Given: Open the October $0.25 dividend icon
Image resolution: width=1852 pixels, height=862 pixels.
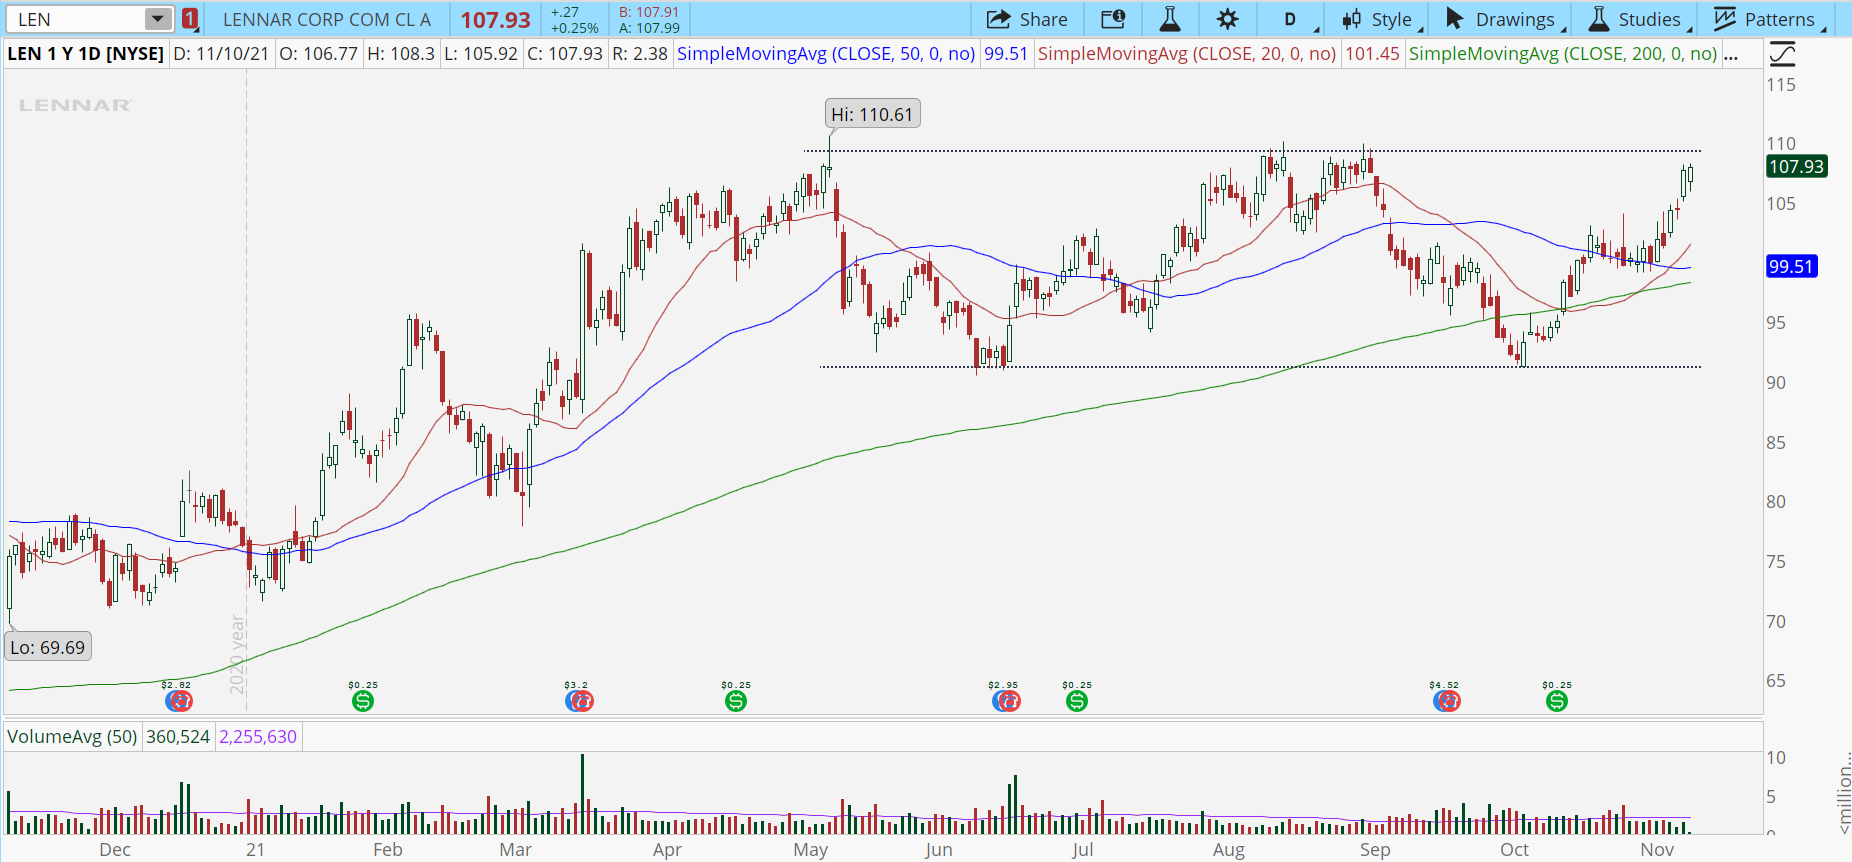Looking at the screenshot, I should coord(1557,701).
